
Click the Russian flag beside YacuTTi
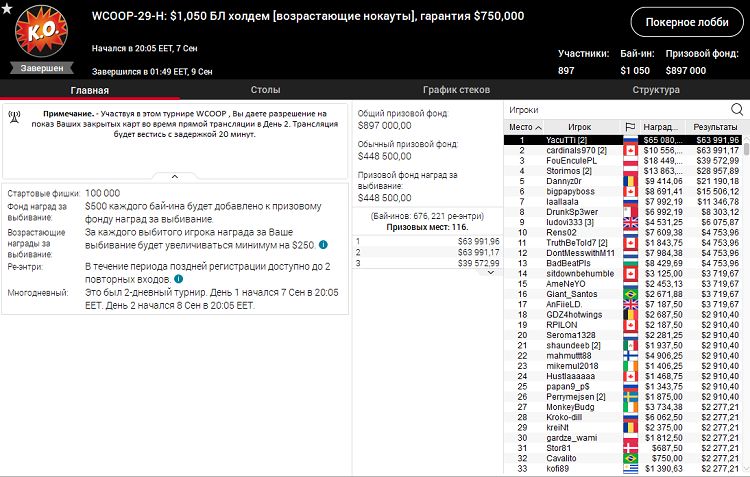(x=630, y=140)
